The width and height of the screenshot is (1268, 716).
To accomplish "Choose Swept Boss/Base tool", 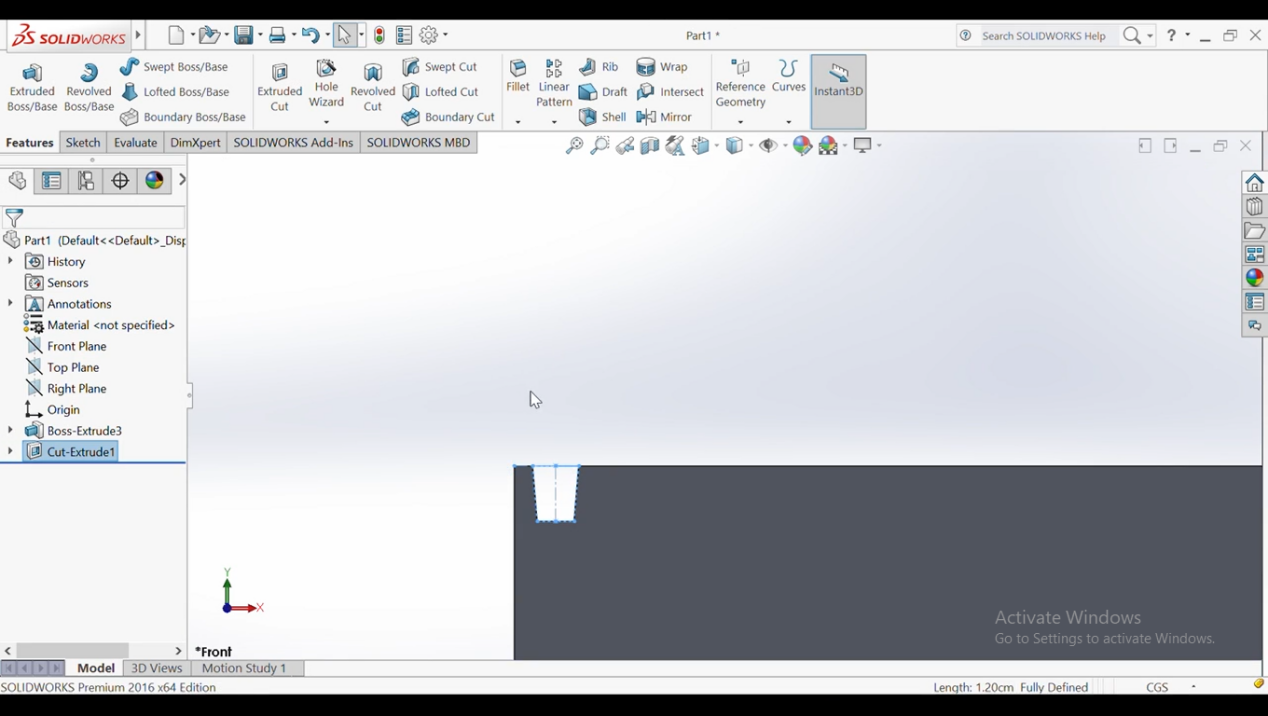I will [175, 67].
